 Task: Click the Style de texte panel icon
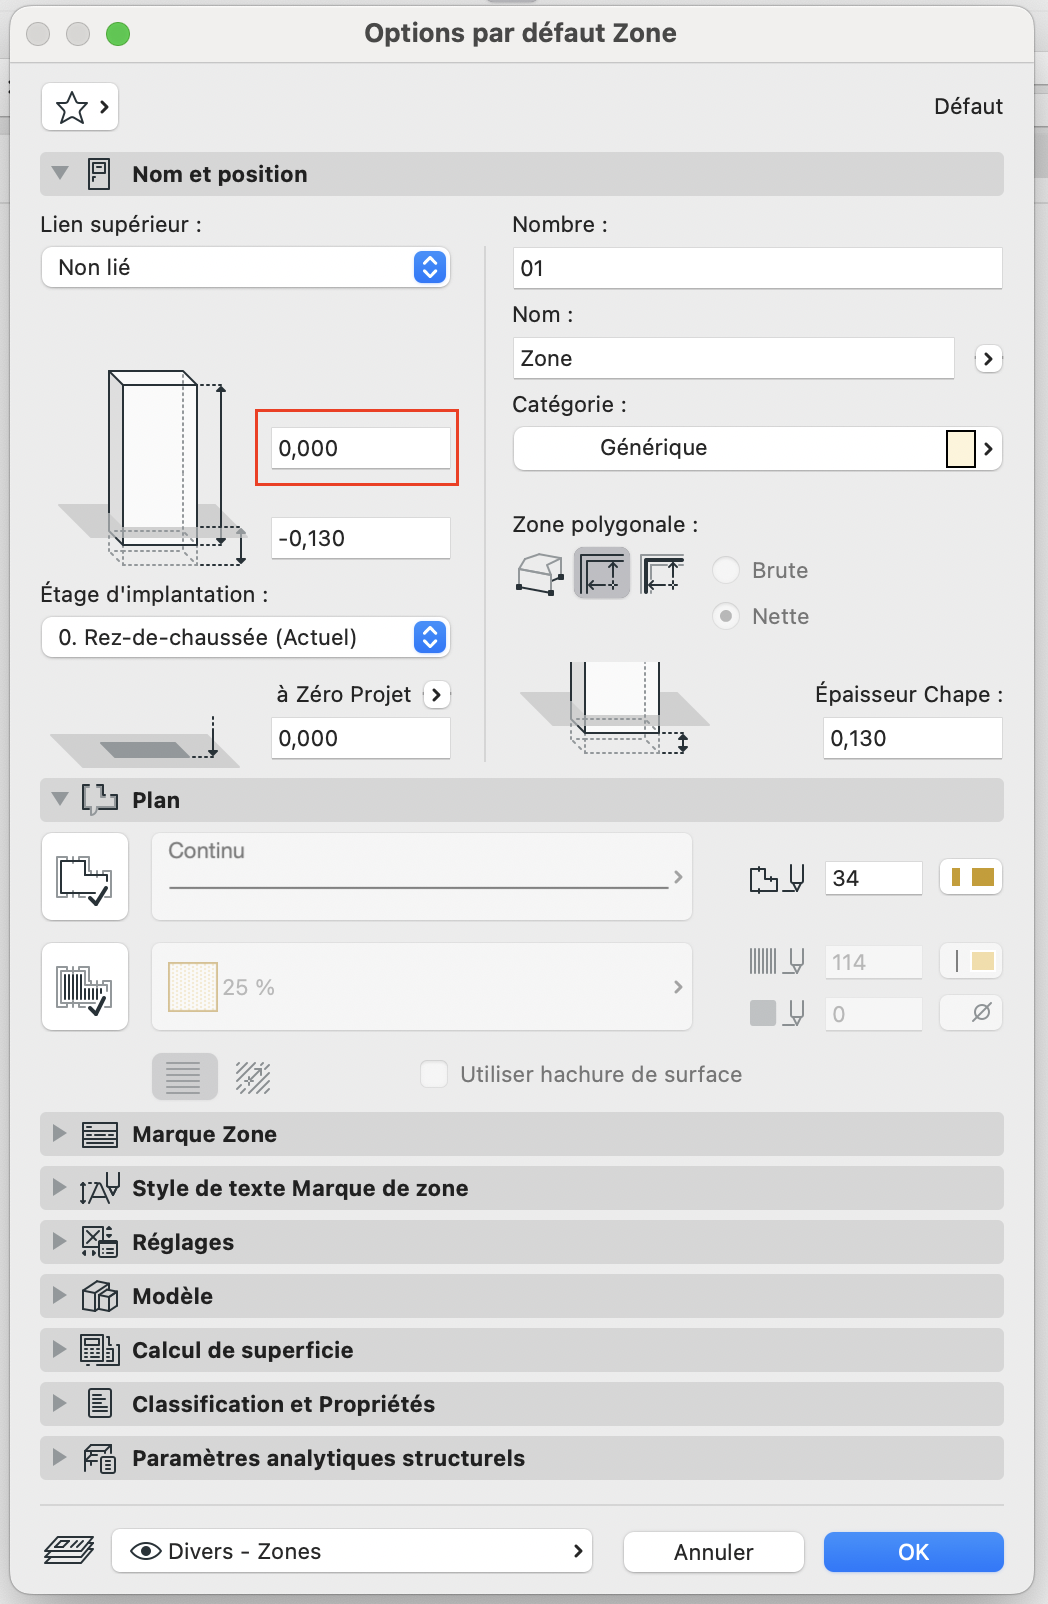pos(100,1188)
